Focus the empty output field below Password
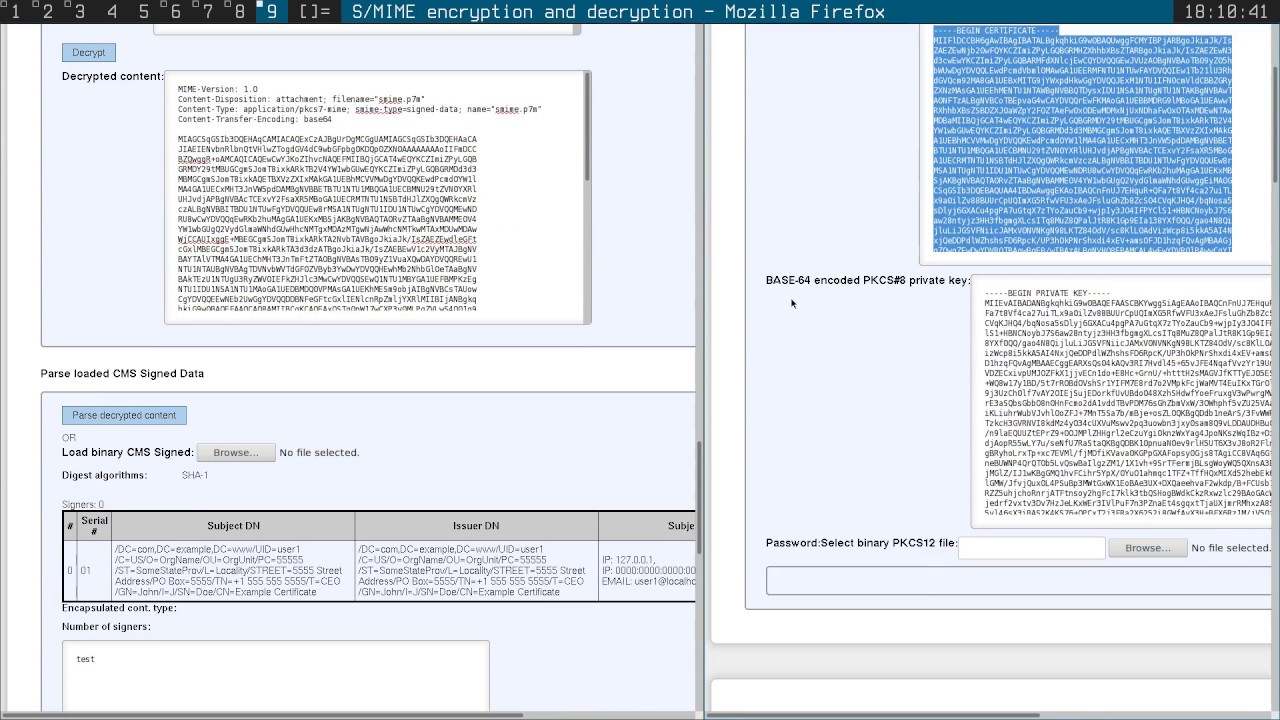The image size is (1280, 720). [1017, 580]
